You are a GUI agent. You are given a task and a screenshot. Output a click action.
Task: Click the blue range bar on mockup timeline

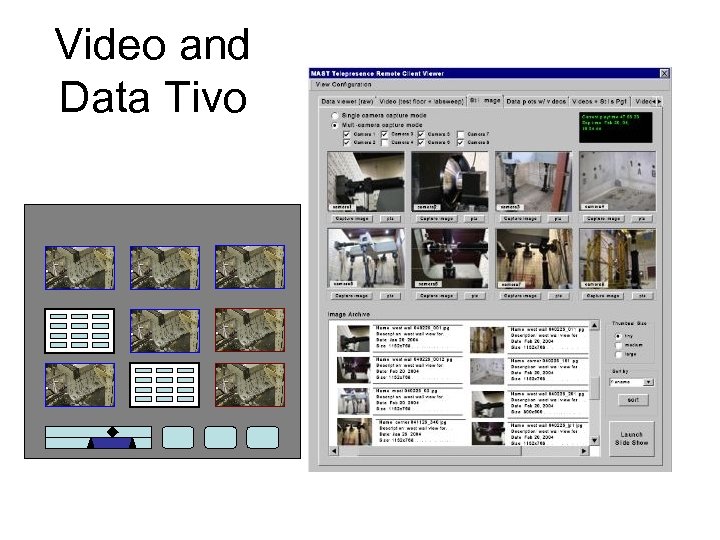(112, 444)
